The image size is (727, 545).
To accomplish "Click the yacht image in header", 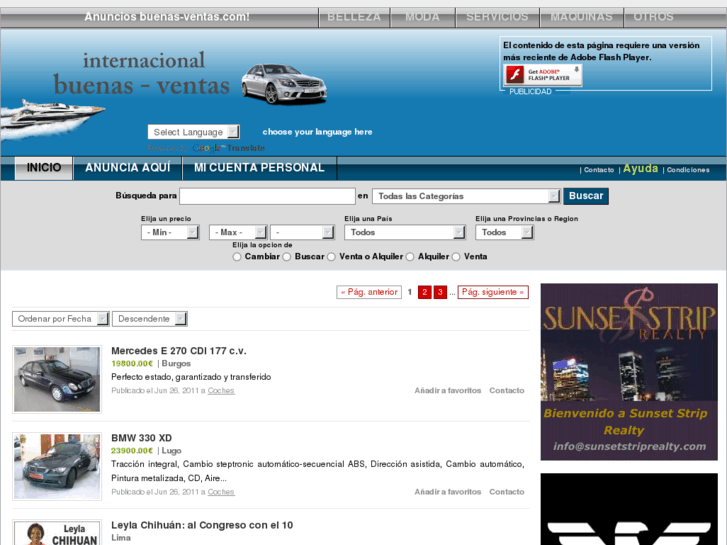I will 52,119.
